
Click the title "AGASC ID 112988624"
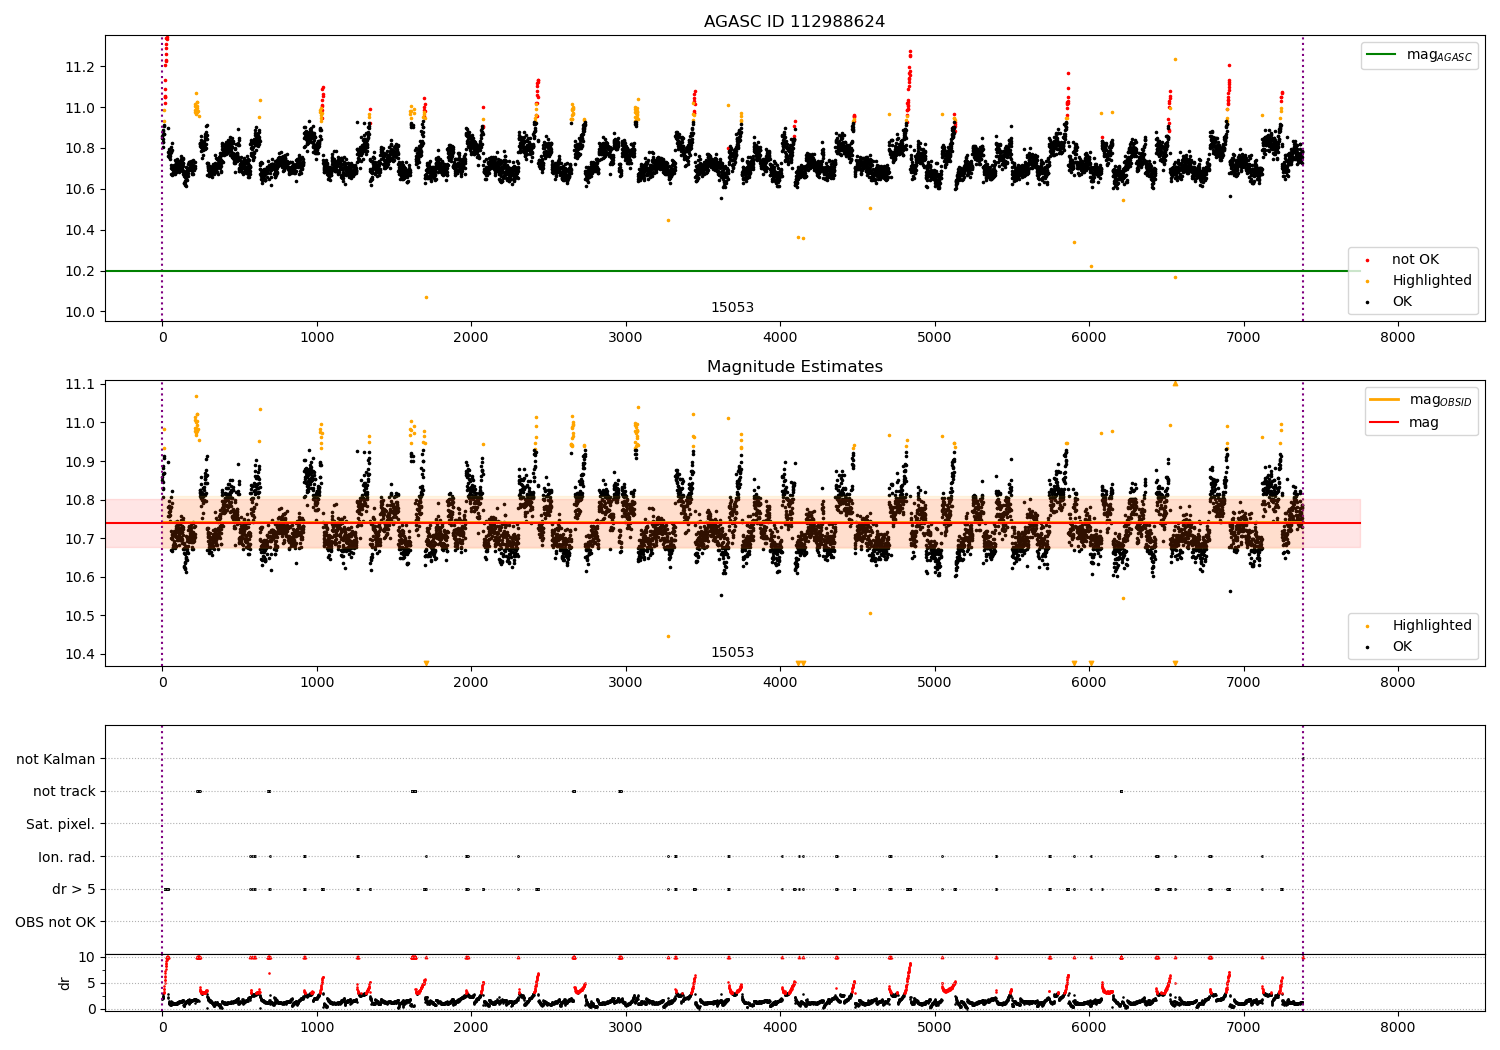click(x=794, y=22)
